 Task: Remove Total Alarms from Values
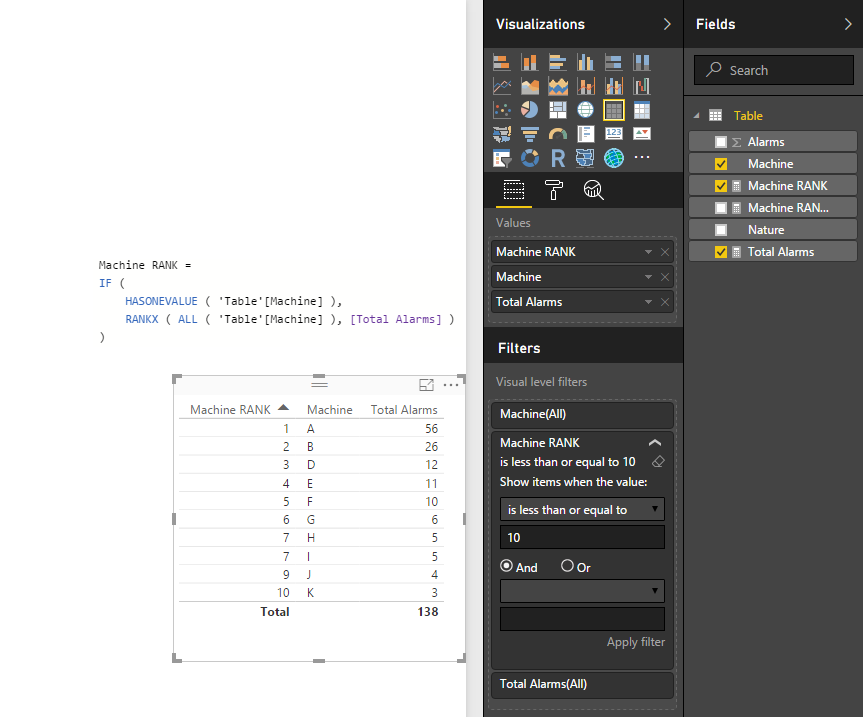[x=665, y=302]
